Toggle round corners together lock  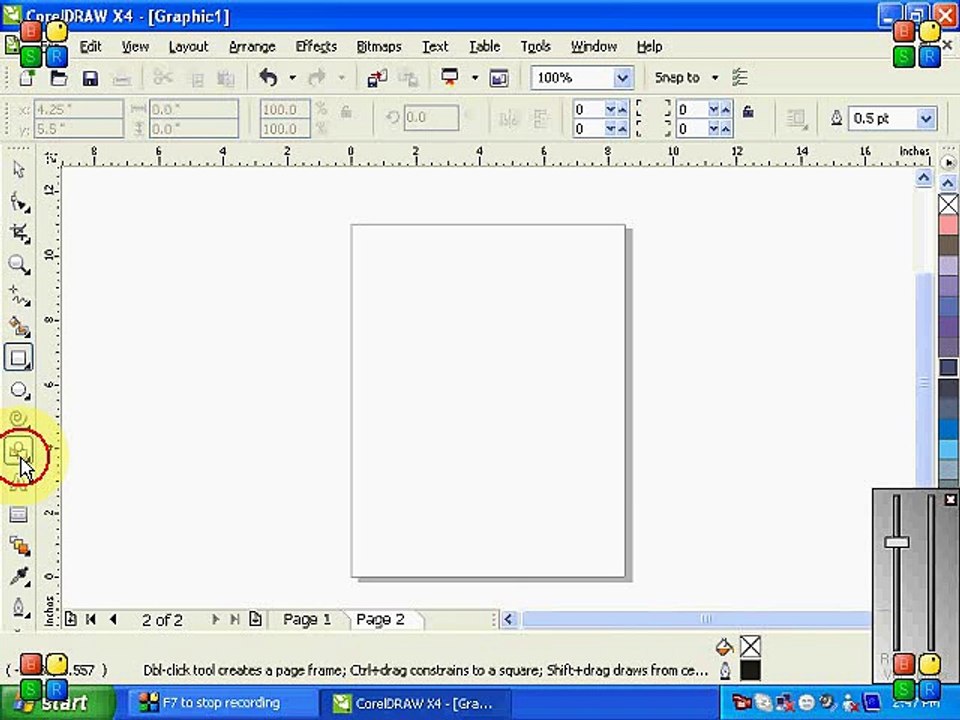(748, 111)
